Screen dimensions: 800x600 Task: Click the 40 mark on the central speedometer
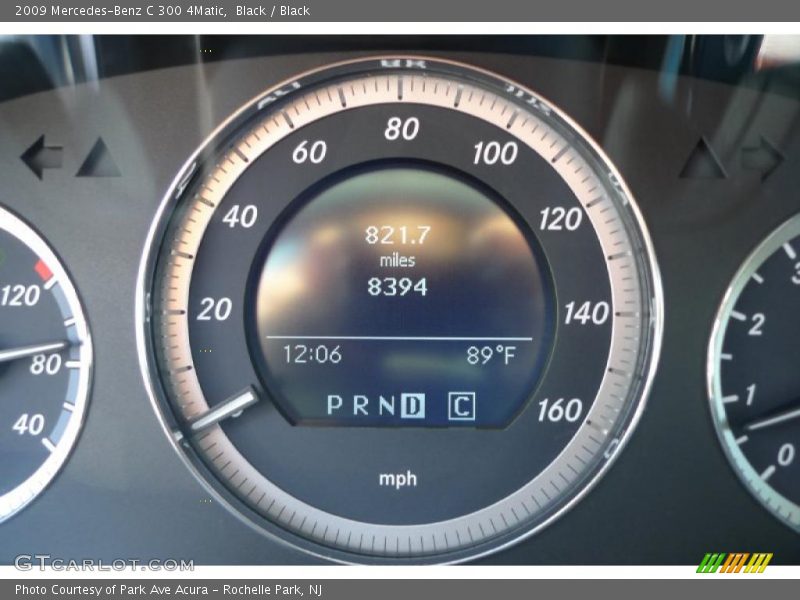240,216
